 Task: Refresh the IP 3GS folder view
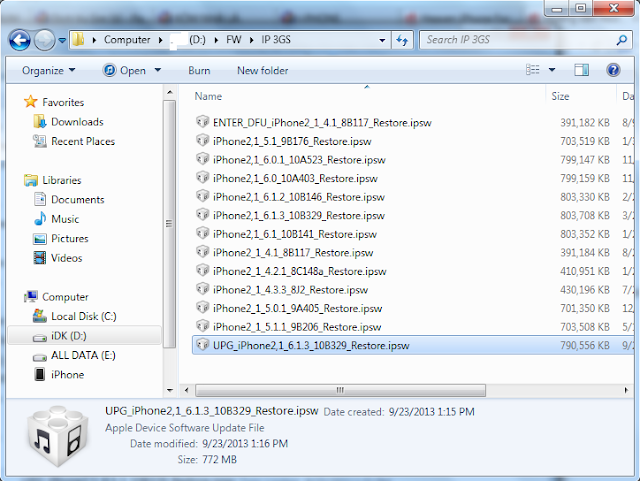point(402,40)
